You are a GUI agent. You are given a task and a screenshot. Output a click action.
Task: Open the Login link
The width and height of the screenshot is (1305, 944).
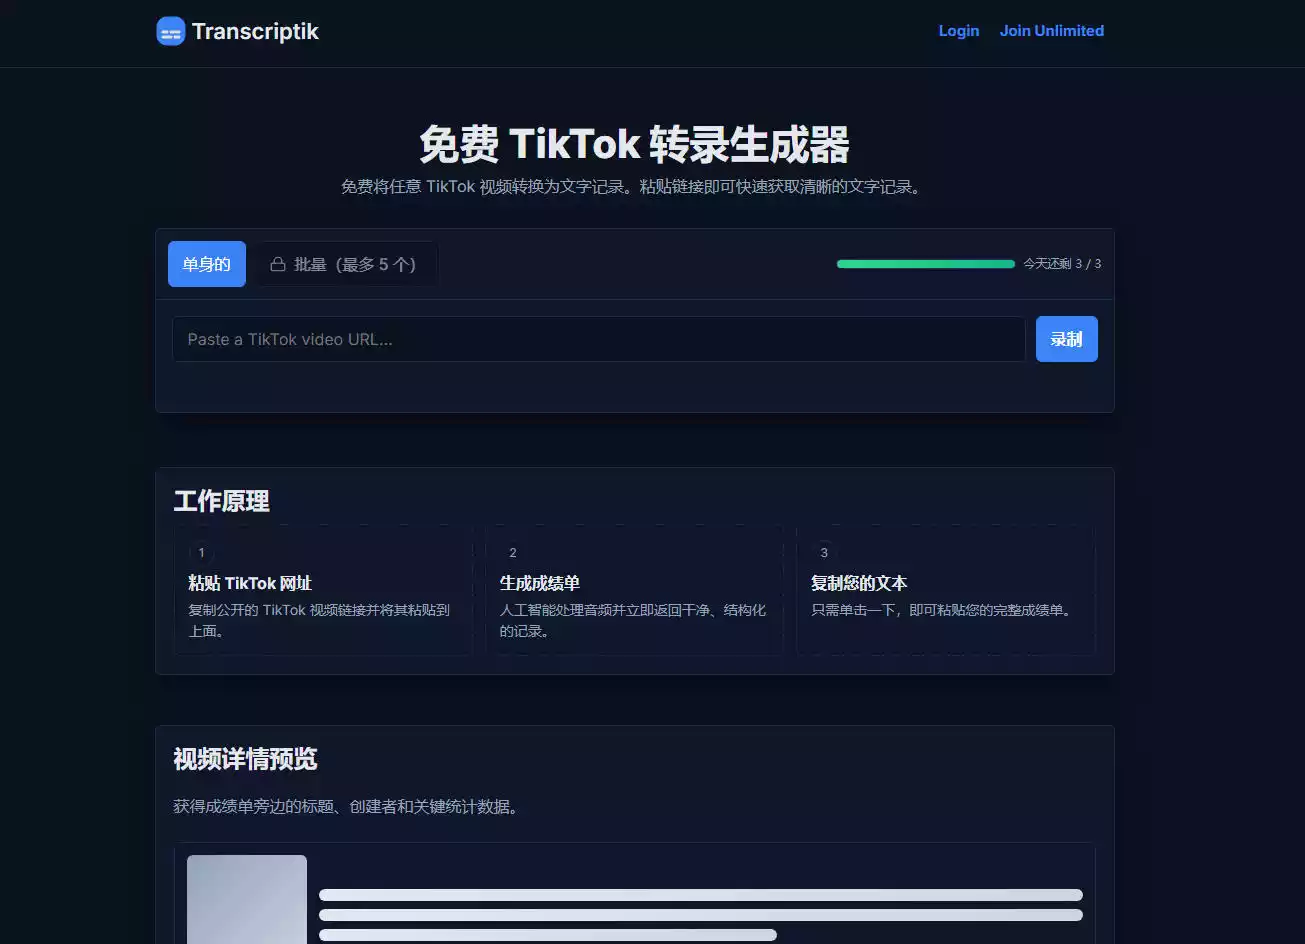(958, 31)
